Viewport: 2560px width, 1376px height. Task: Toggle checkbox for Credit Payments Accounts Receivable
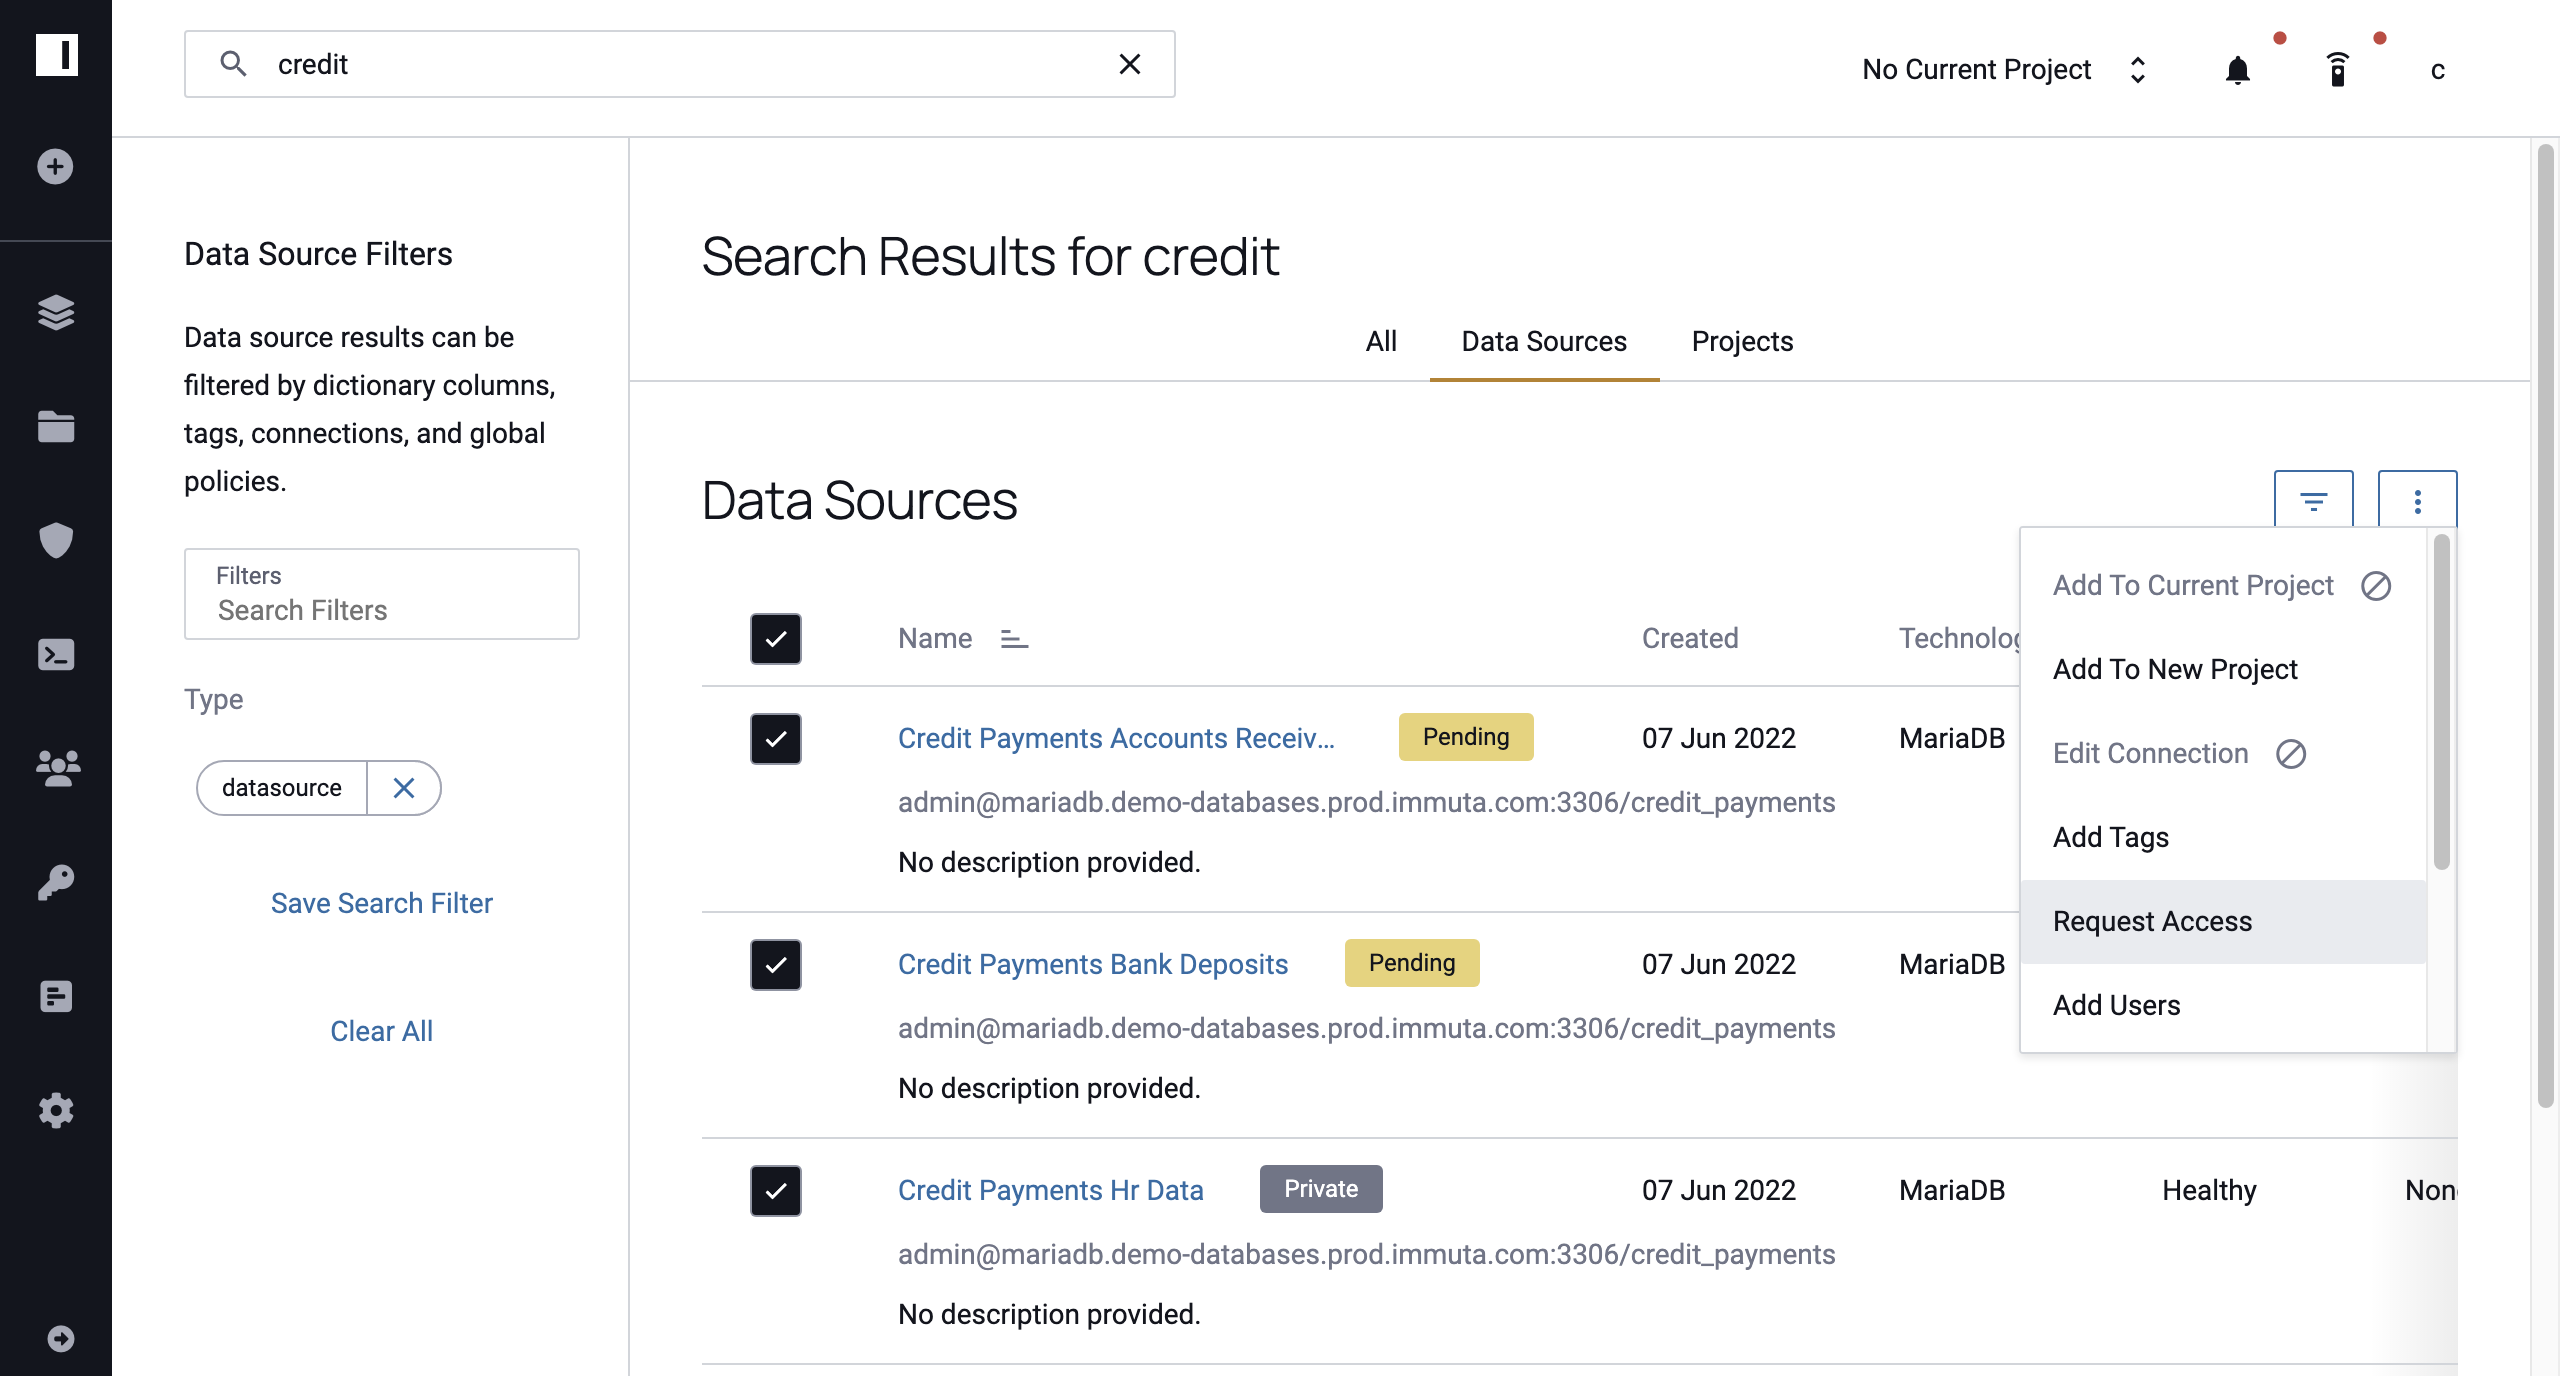(776, 739)
